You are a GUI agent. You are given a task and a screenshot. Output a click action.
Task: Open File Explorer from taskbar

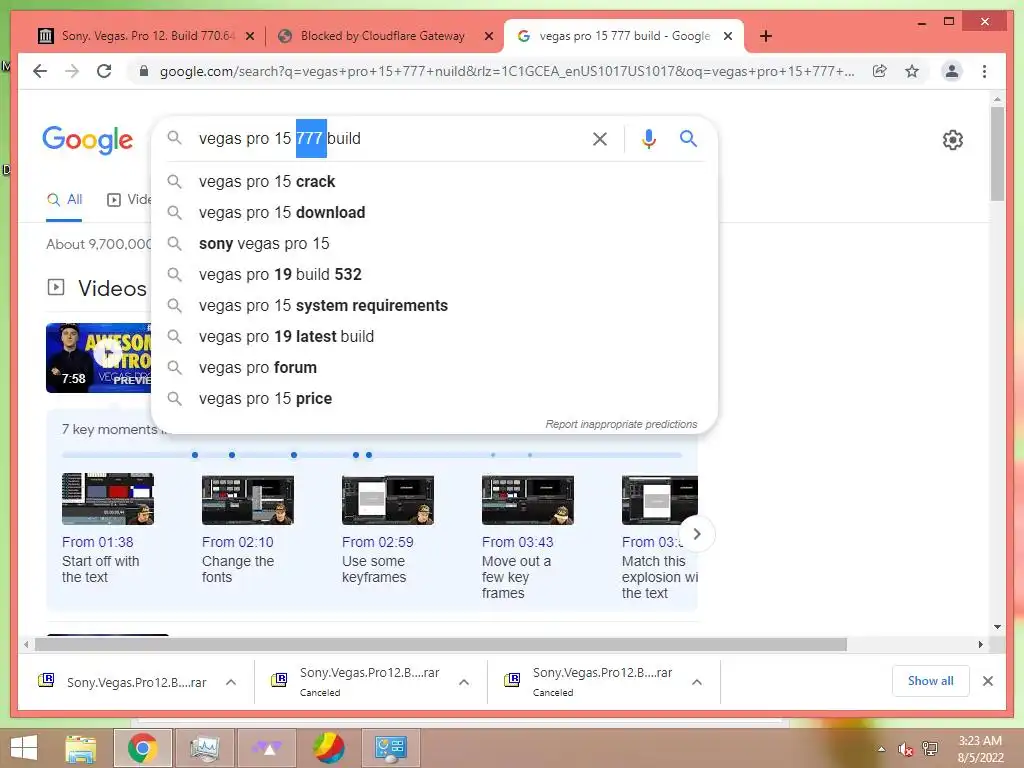click(x=81, y=748)
